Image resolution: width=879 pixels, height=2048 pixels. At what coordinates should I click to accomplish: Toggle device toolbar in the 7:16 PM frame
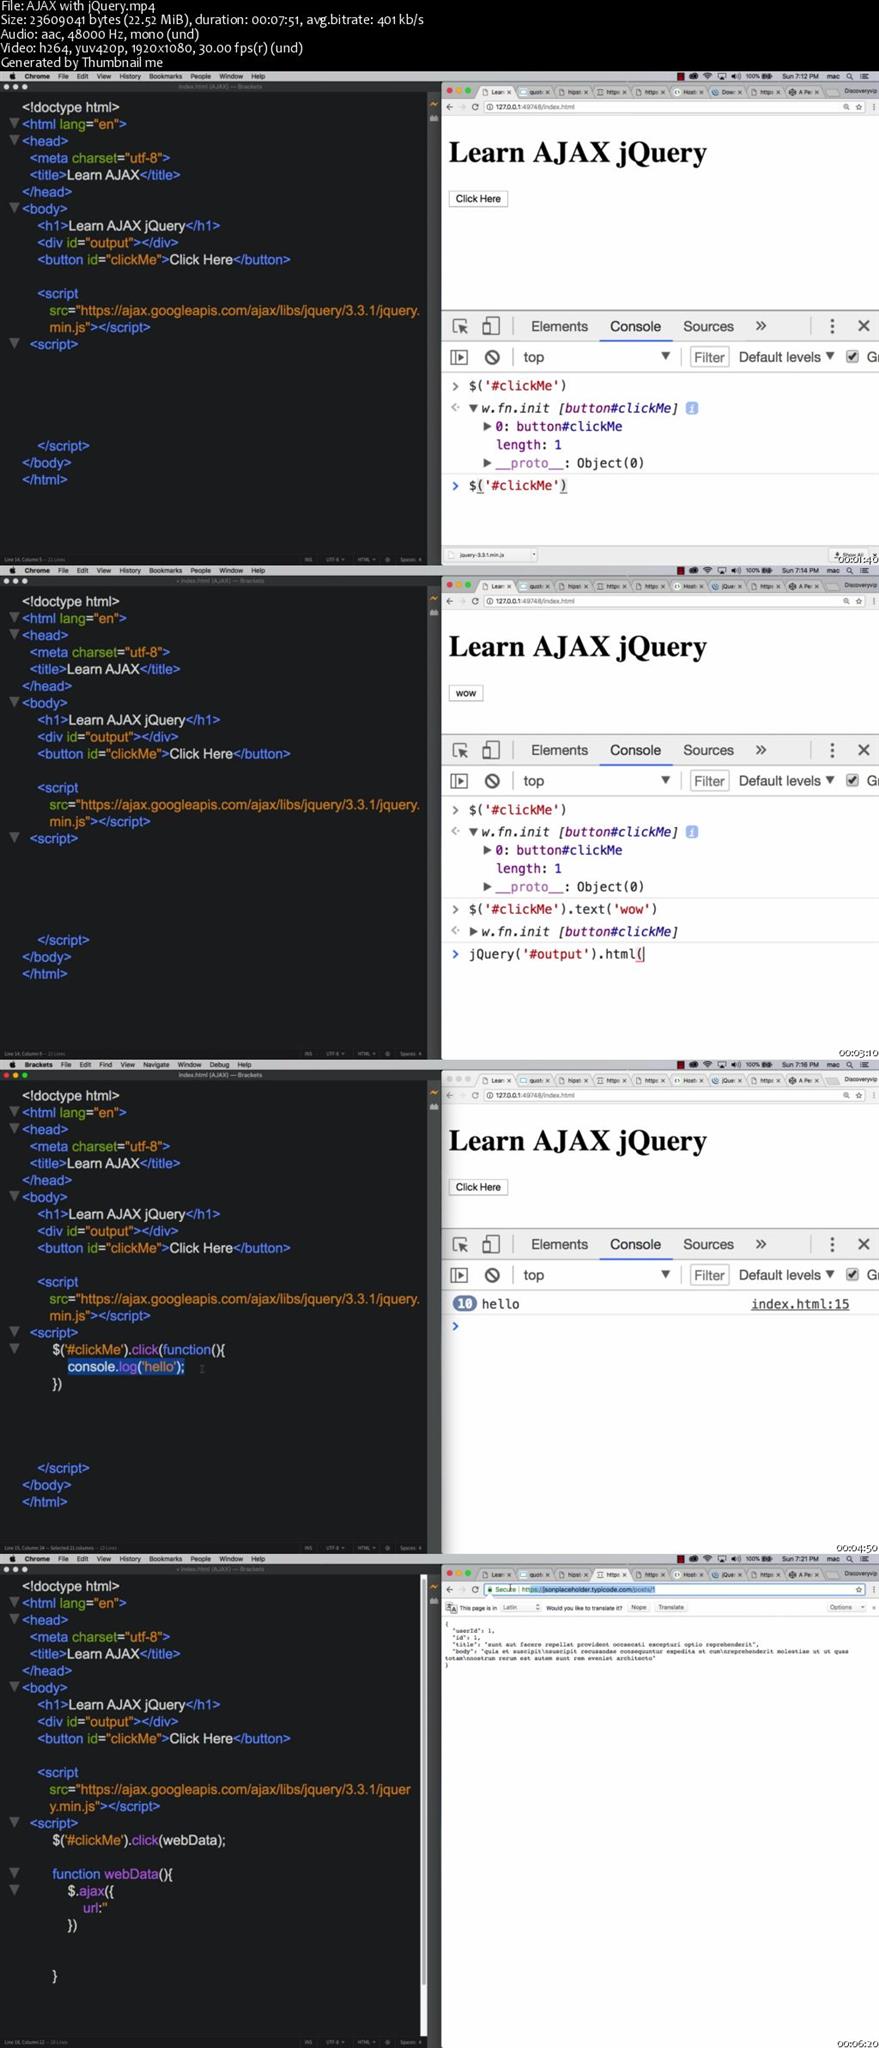pos(490,1244)
